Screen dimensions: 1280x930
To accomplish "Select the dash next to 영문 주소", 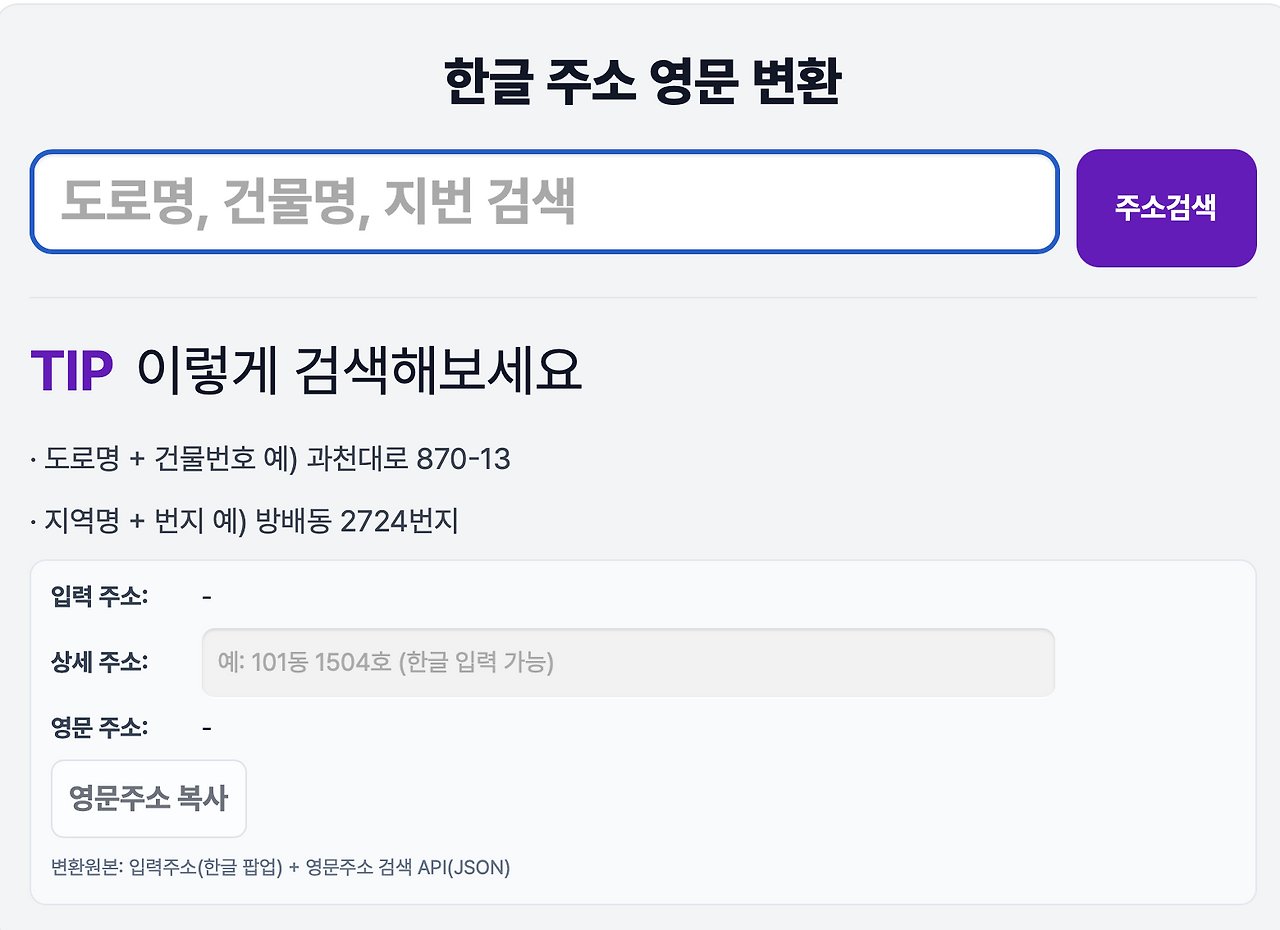I will pyautogui.click(x=206, y=728).
